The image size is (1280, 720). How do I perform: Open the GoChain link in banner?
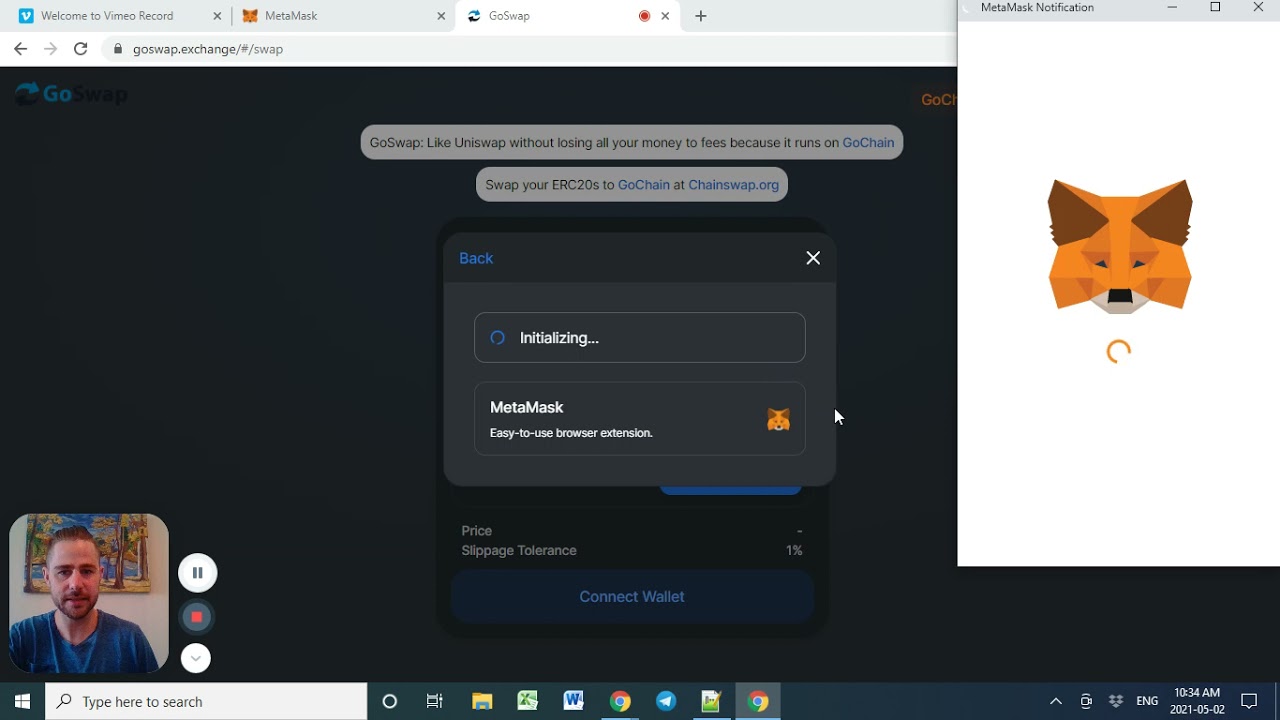click(x=868, y=142)
